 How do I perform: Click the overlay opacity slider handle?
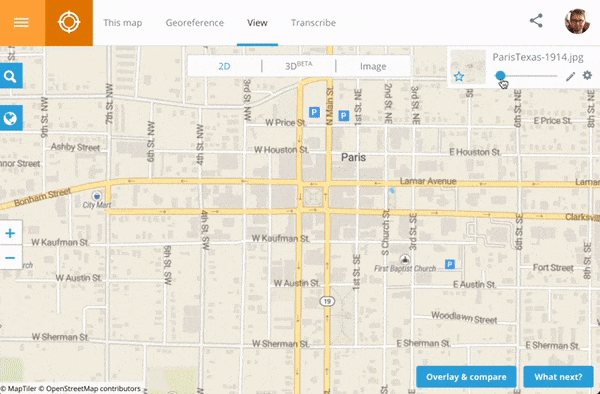(500, 76)
